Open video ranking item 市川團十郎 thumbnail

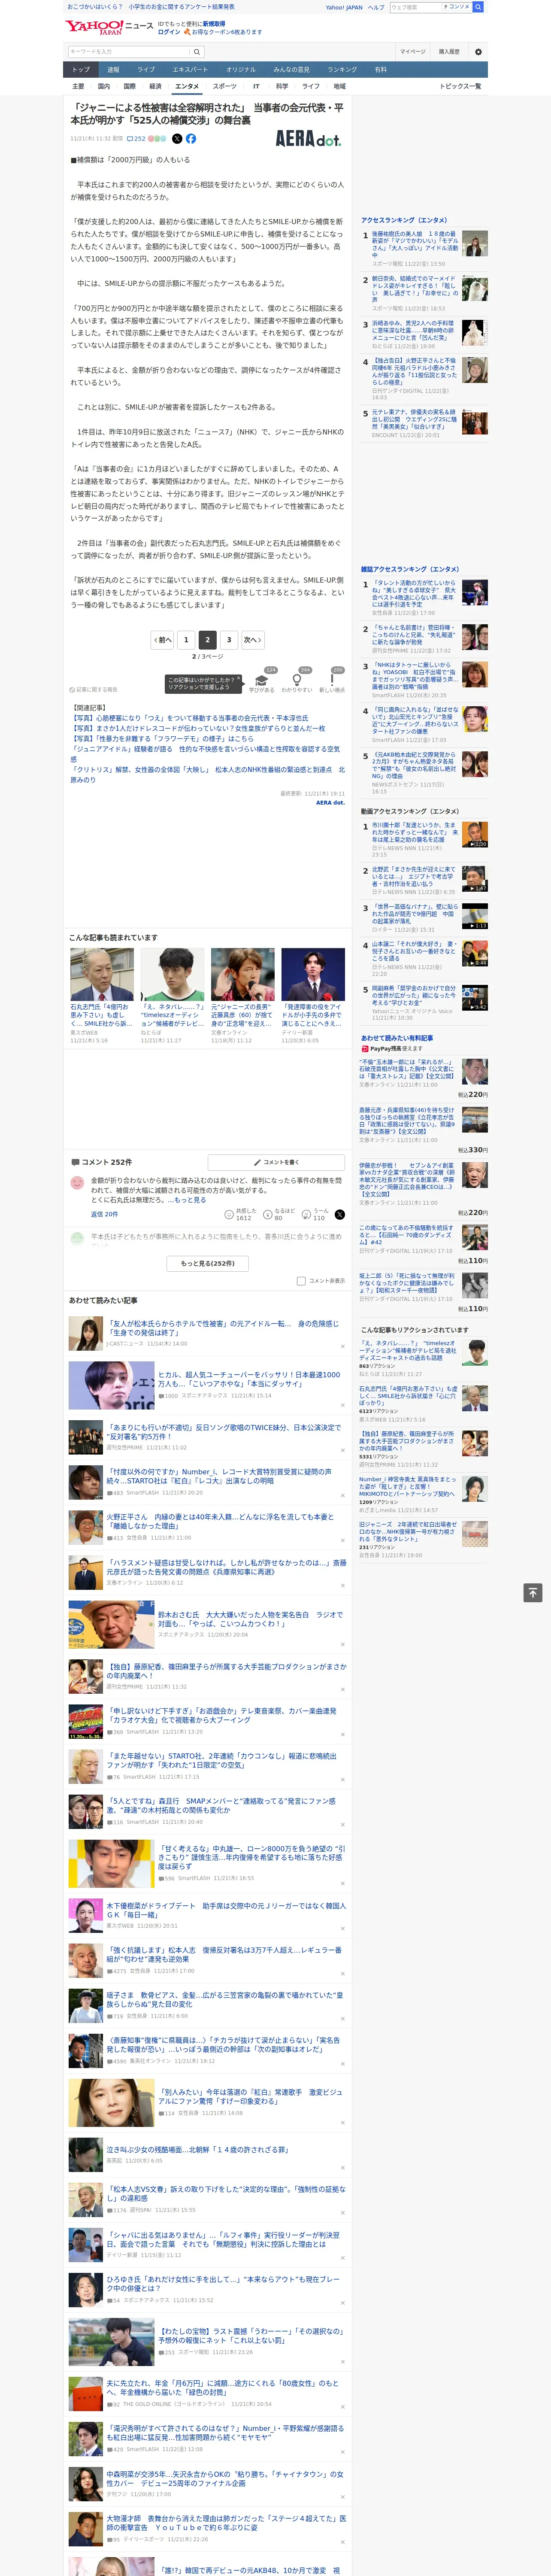(475, 834)
